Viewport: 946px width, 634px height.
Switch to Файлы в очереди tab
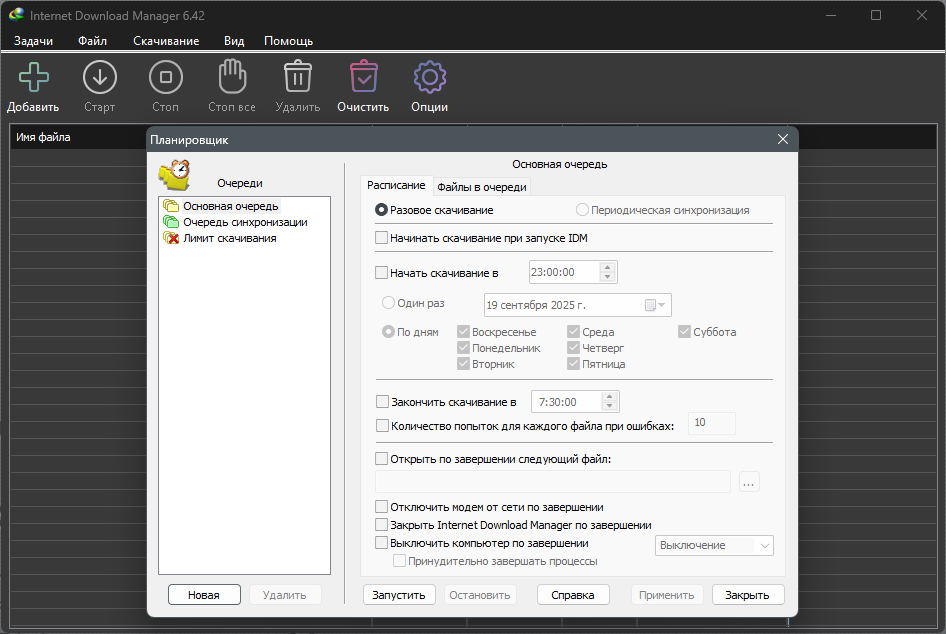pyautogui.click(x=481, y=187)
